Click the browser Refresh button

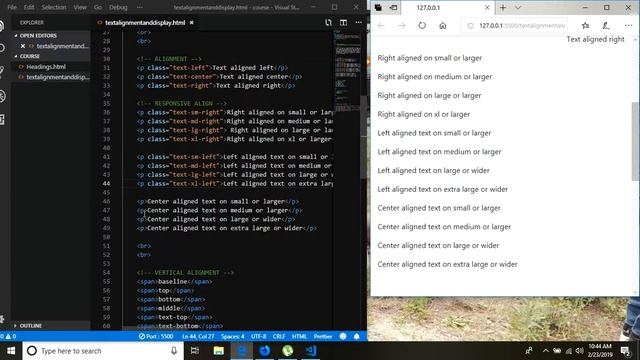coord(422,25)
